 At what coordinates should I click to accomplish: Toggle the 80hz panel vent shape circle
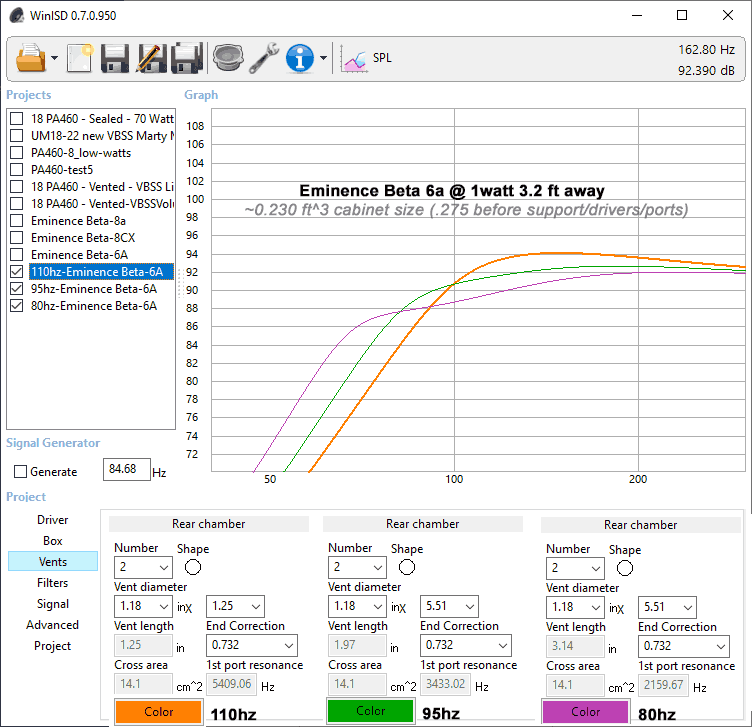(625, 568)
